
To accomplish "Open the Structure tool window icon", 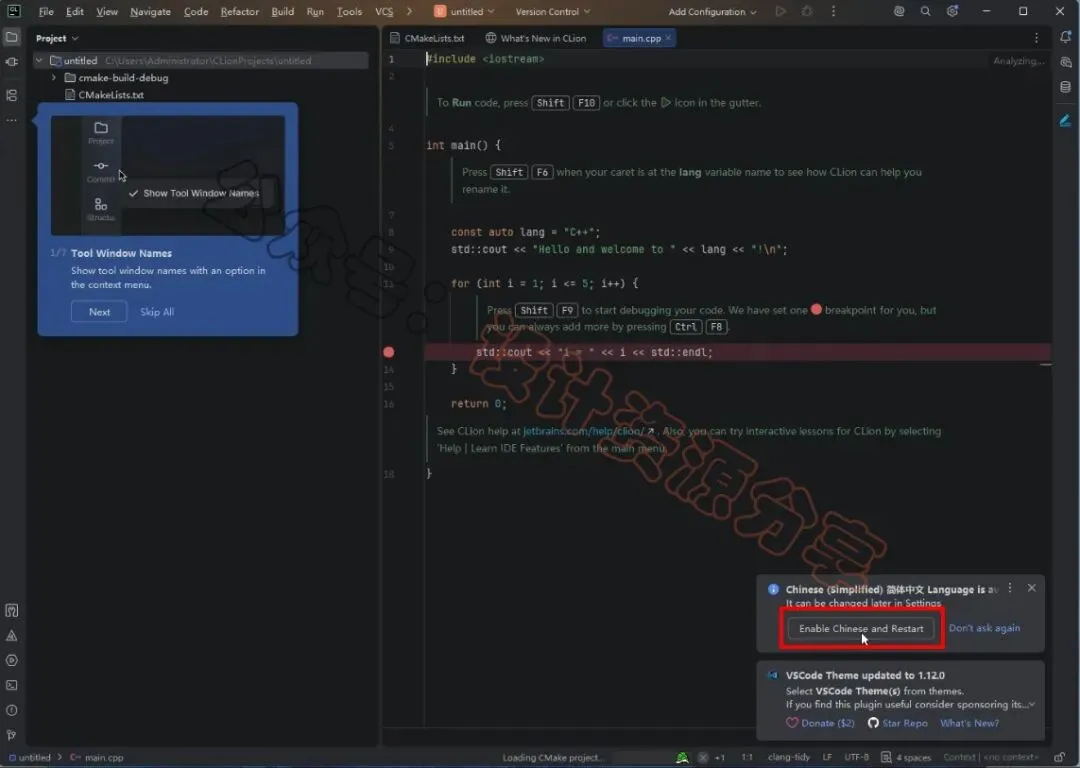I will (12, 95).
